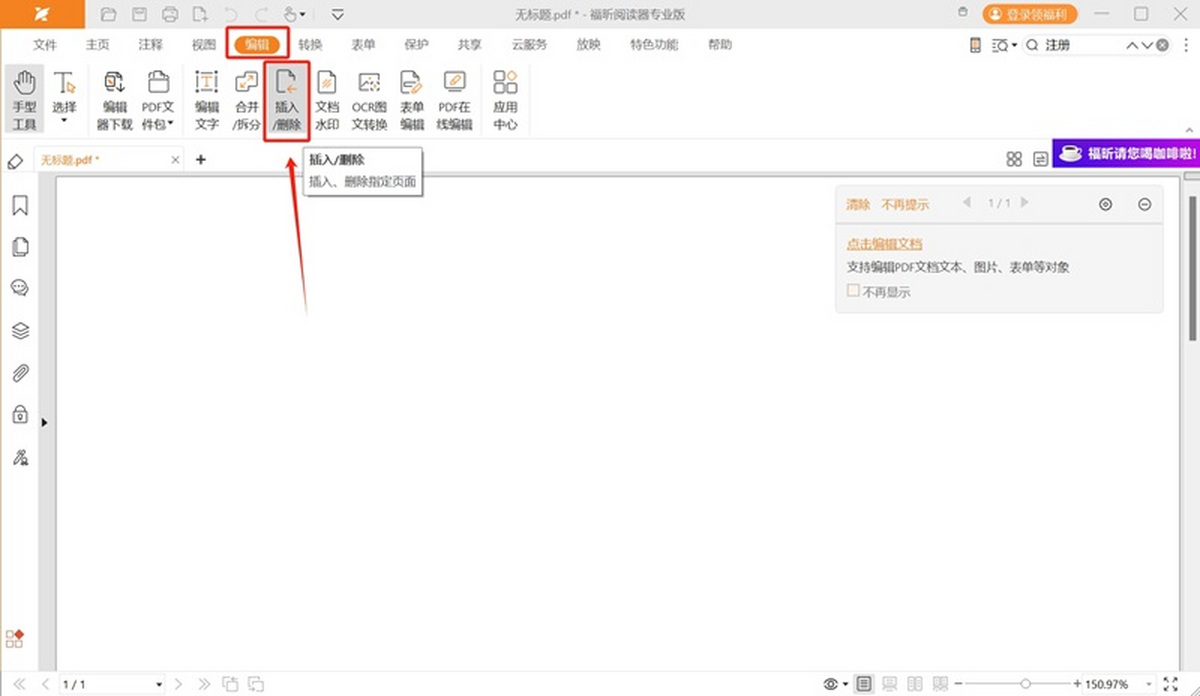Viewport: 1200px width, 696px height.
Task: Open PDF在线编辑 online editor
Action: point(454,100)
